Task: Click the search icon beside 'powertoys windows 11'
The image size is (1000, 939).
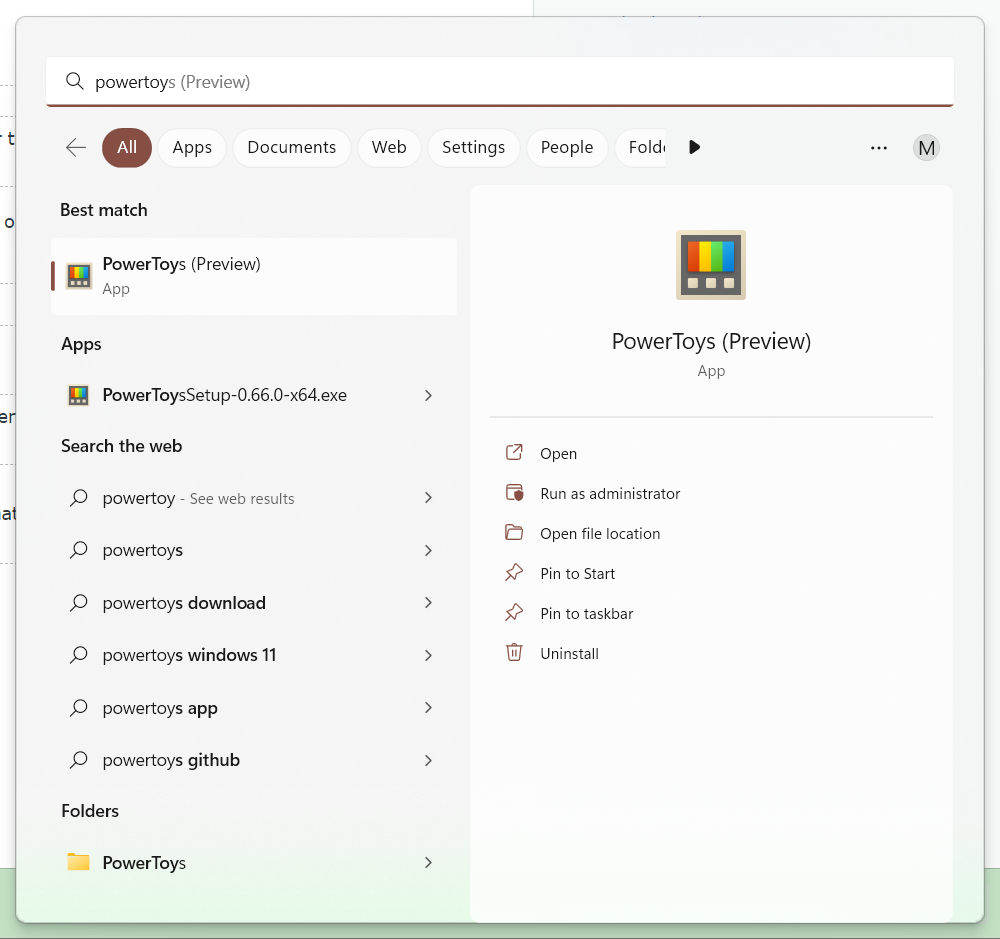Action: (78, 655)
